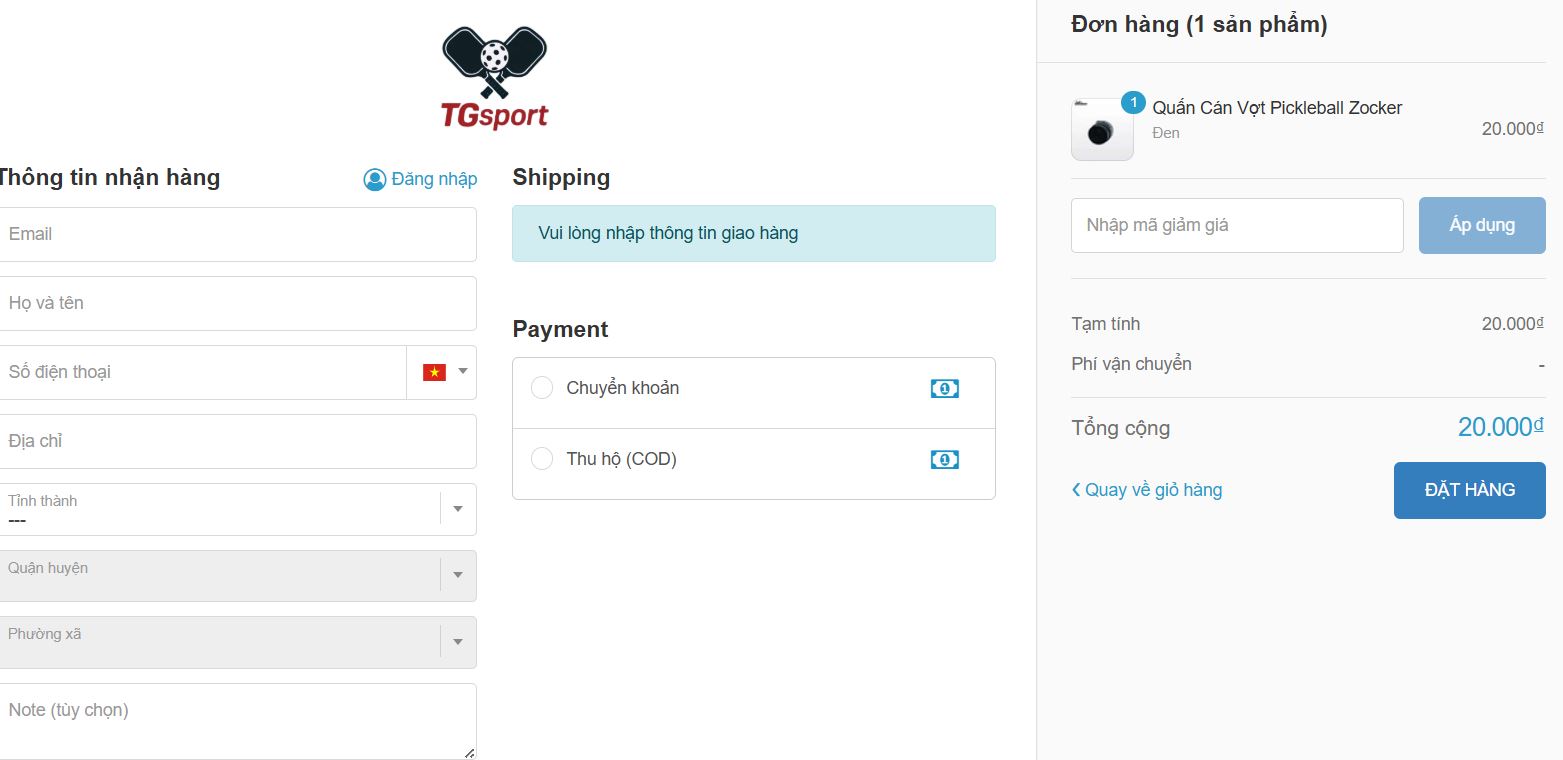This screenshot has width=1563, height=760.
Task: Click the TGsport pickleball logo
Action: (495, 79)
